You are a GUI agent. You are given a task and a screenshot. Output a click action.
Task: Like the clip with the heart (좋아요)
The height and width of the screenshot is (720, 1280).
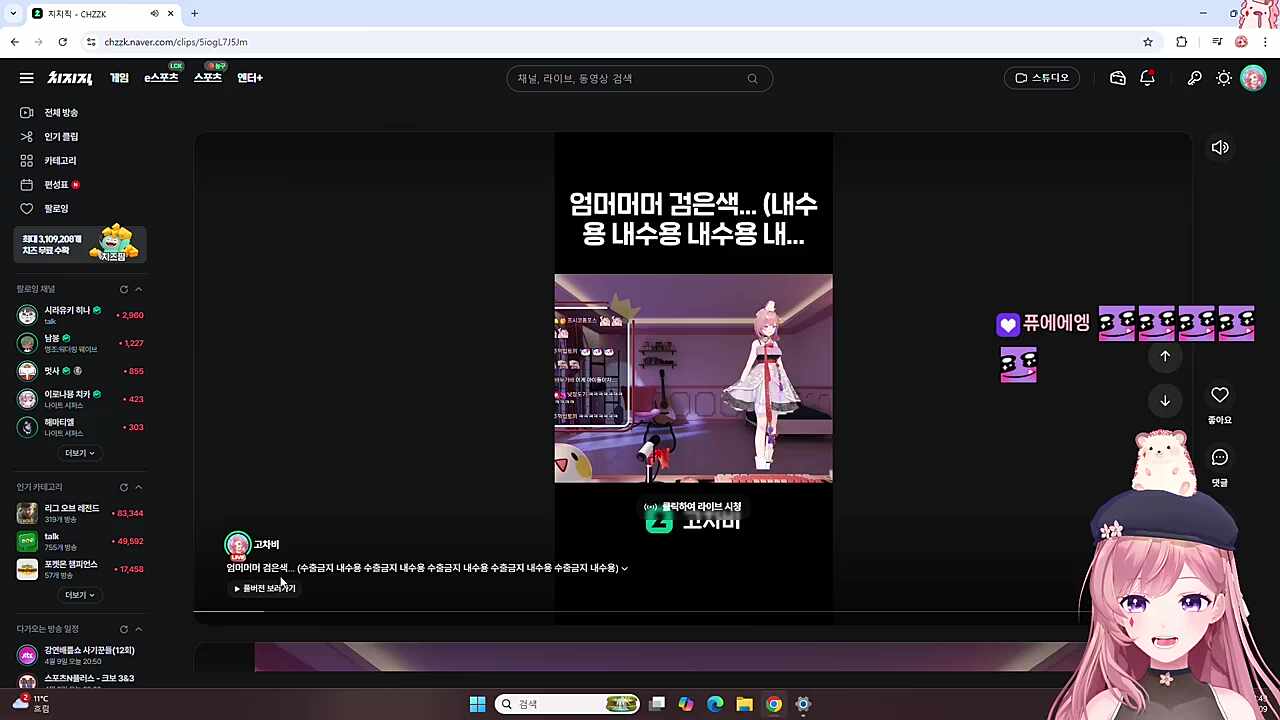(x=1220, y=395)
